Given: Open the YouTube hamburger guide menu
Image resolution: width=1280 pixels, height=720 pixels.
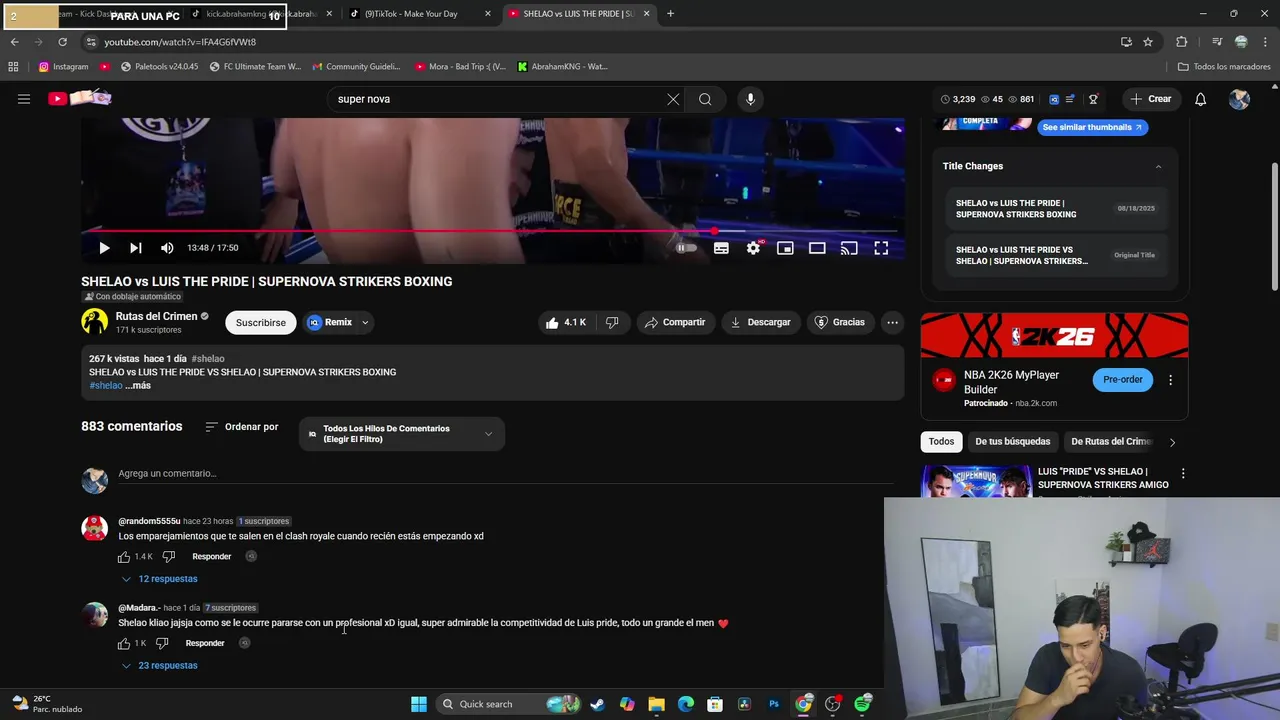Looking at the screenshot, I should tap(24, 99).
